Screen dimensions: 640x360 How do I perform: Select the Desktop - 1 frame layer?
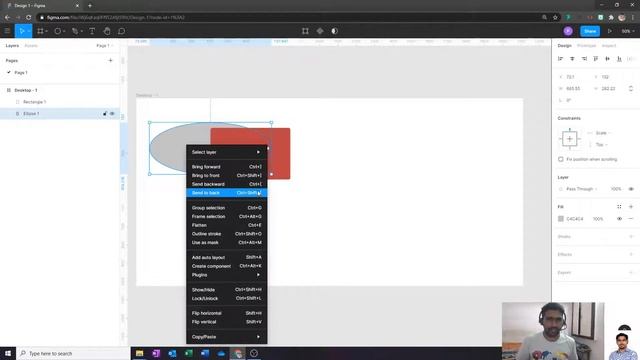60,90
